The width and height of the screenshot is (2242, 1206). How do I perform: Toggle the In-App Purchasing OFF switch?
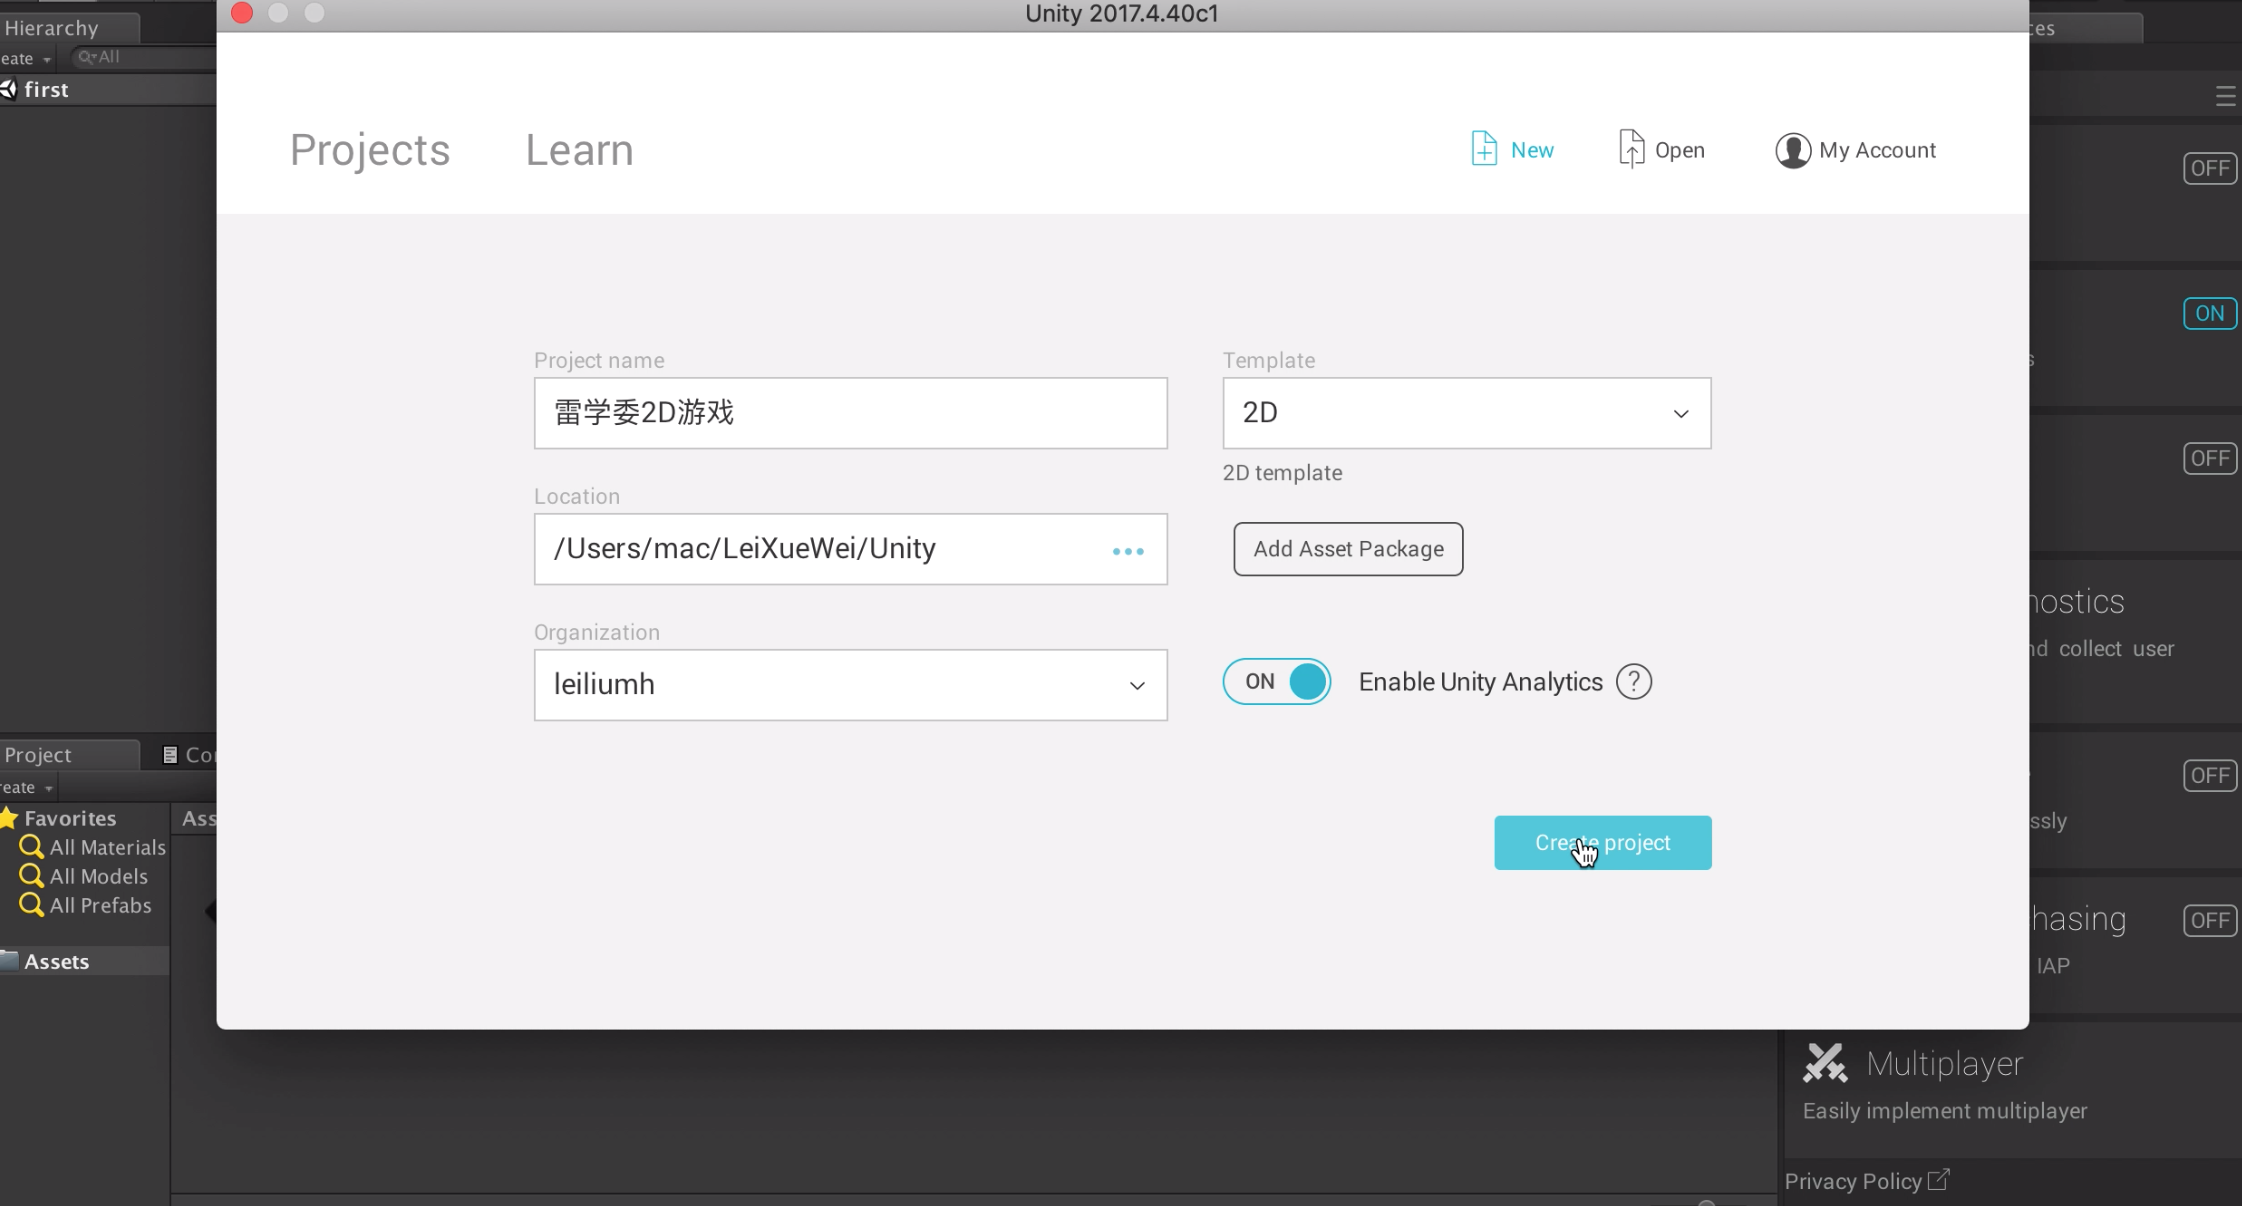pyautogui.click(x=2209, y=920)
